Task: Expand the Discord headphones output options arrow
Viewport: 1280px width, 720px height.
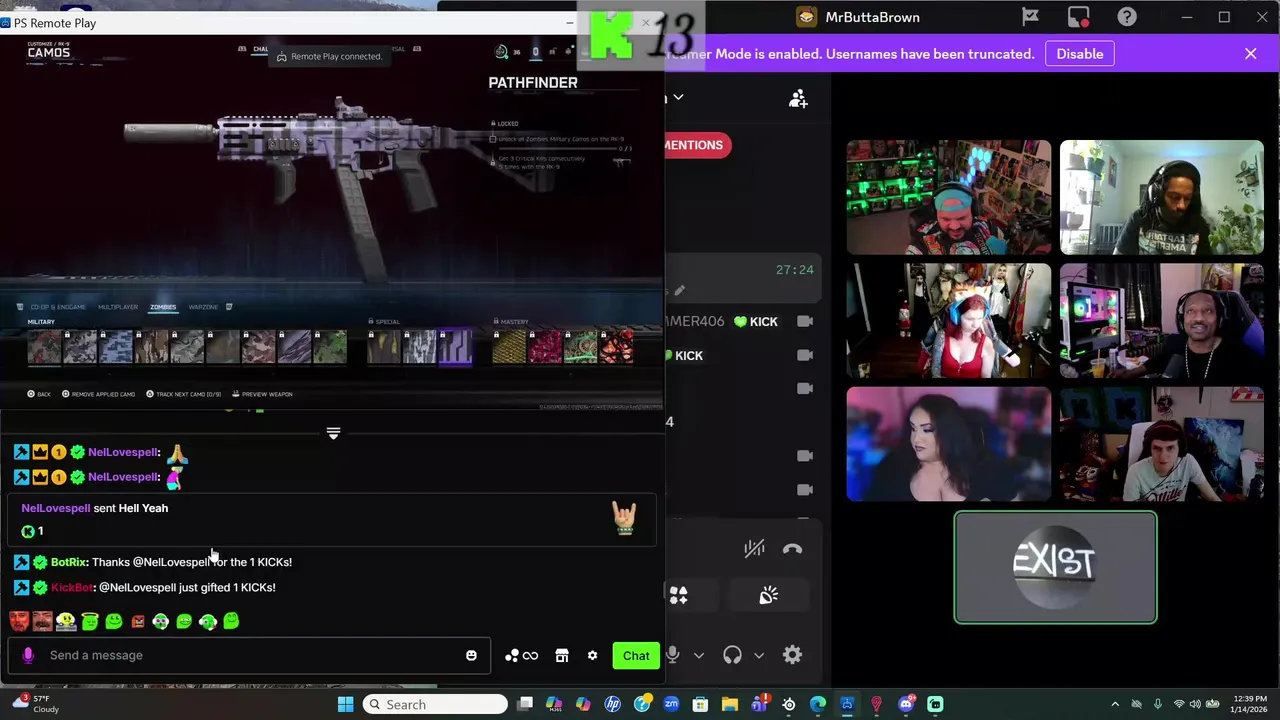Action: [759, 656]
